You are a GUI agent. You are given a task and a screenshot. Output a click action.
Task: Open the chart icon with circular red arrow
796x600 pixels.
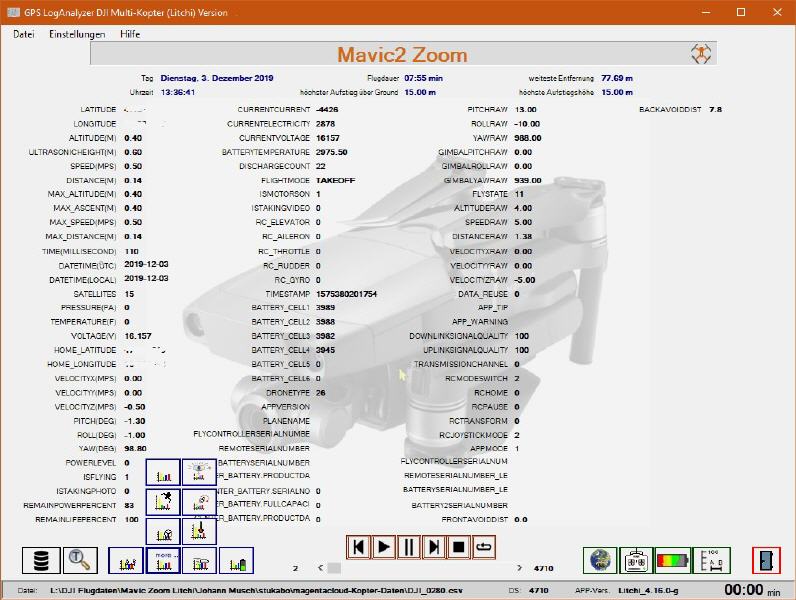(x=199, y=502)
